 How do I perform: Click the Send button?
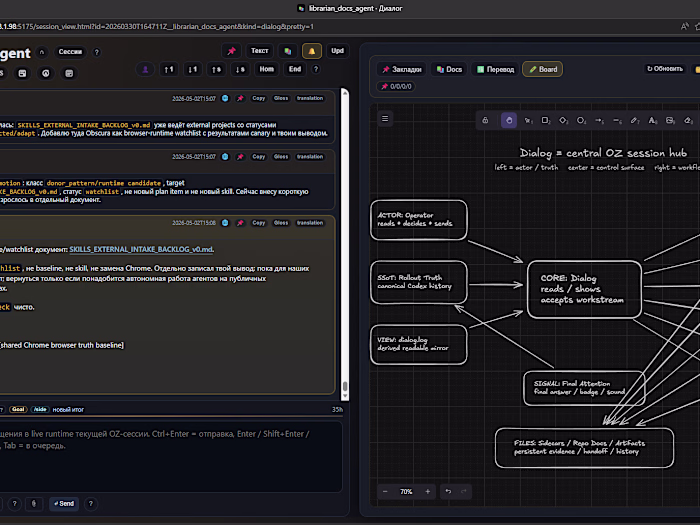click(64, 504)
